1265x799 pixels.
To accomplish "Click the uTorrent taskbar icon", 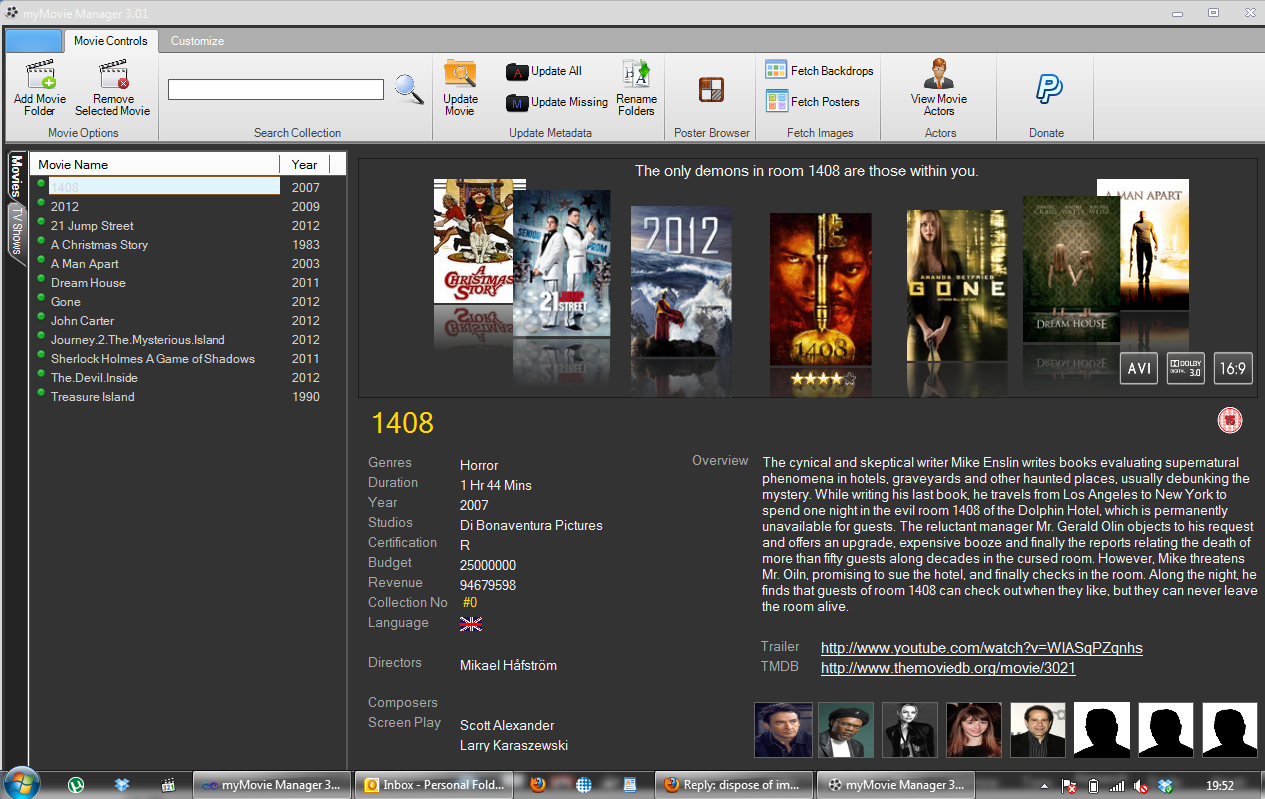I will (x=76, y=785).
